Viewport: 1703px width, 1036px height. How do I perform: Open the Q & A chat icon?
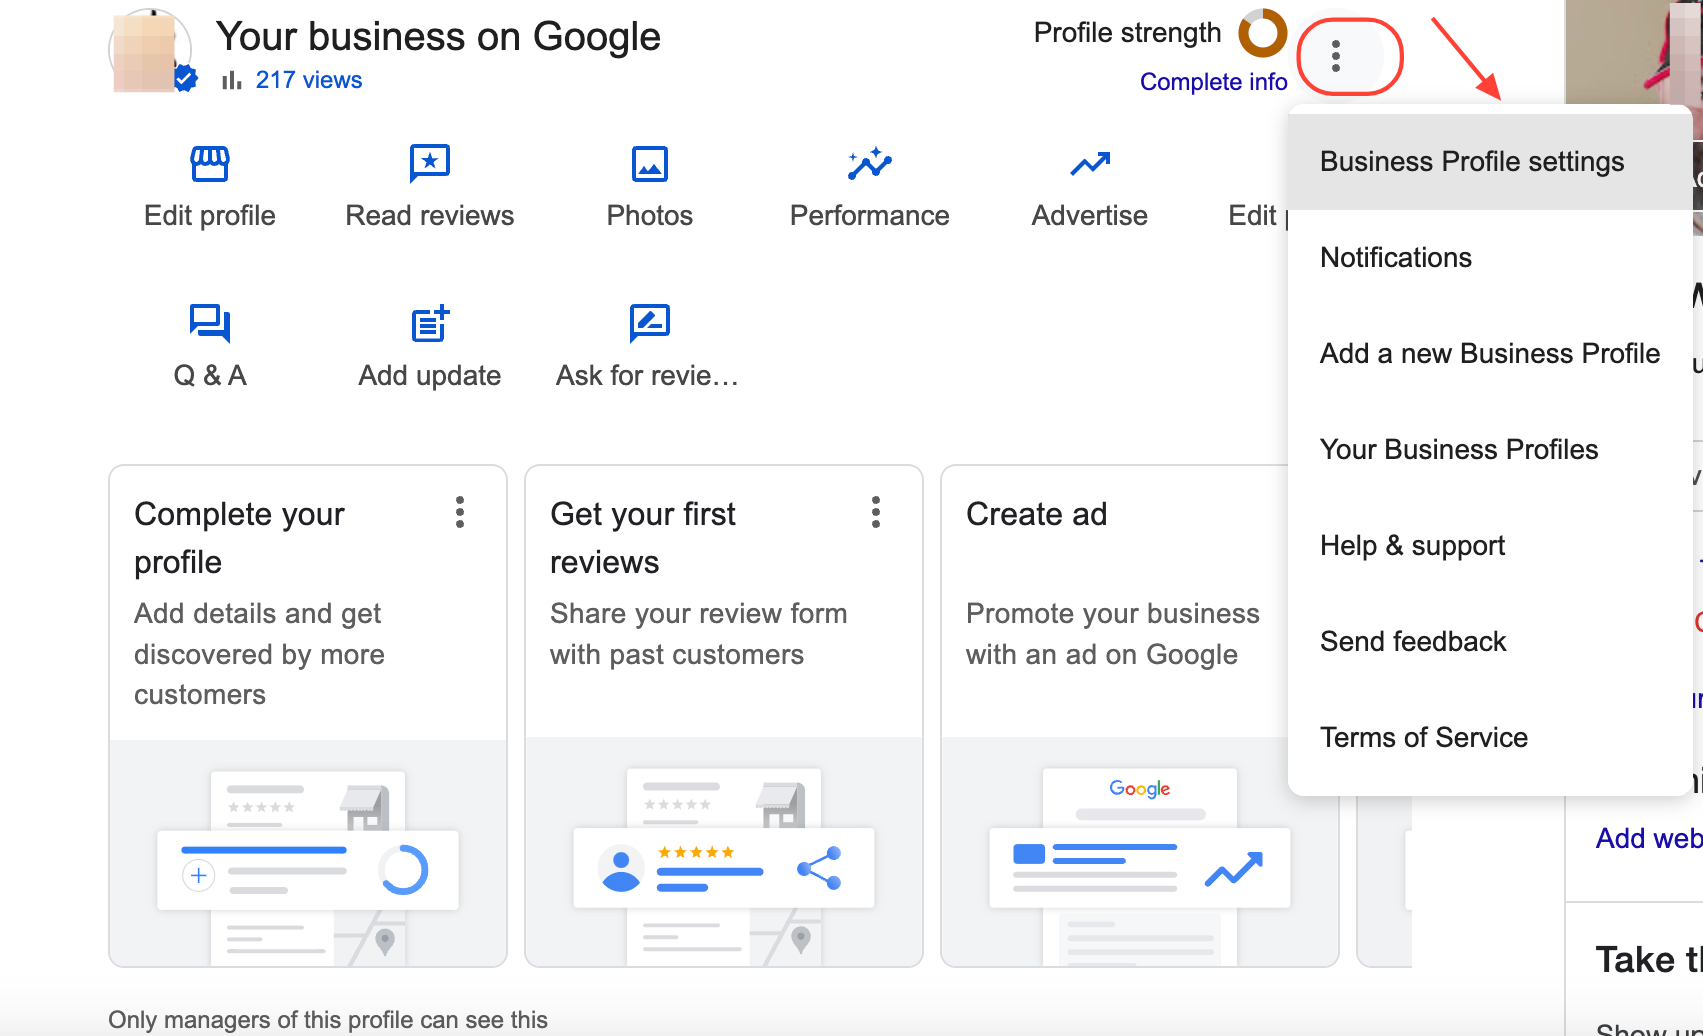[210, 323]
